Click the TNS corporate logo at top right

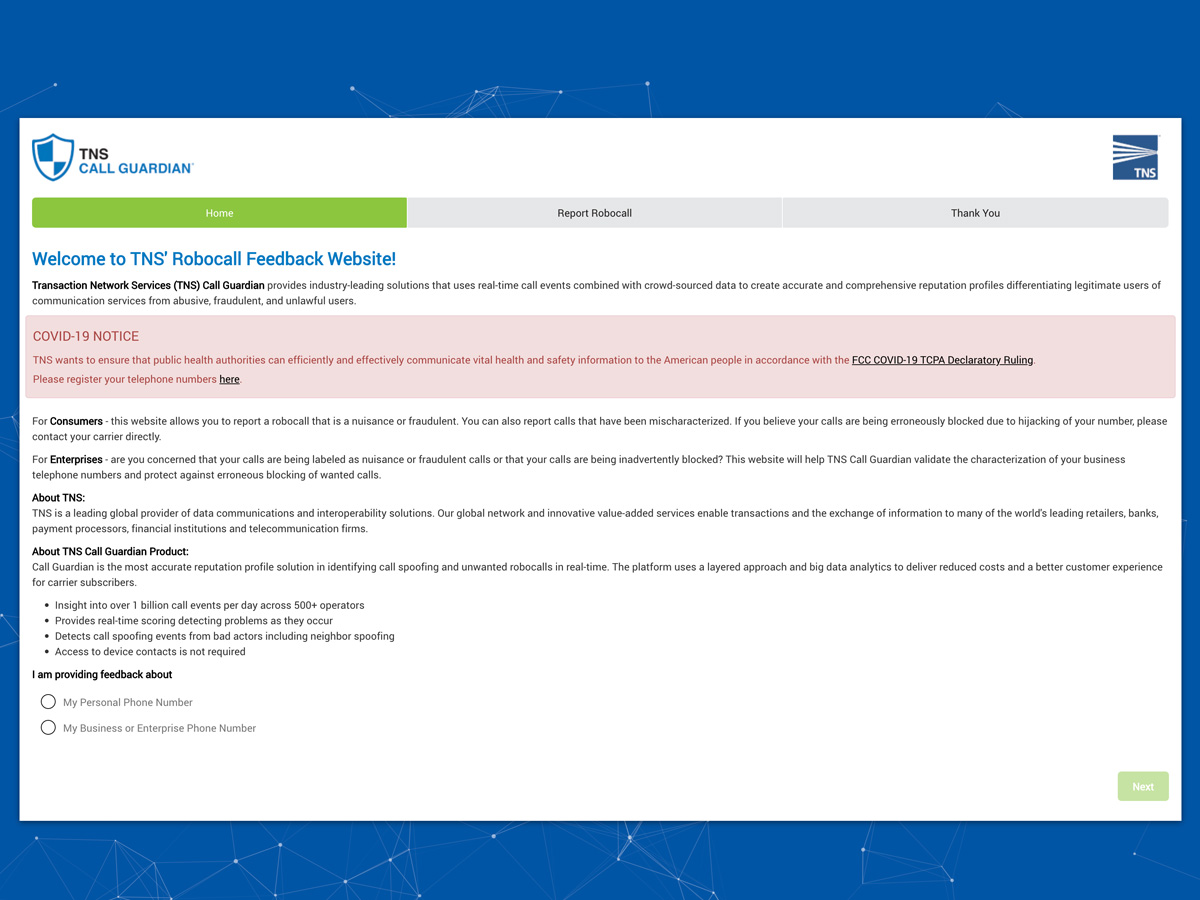1135,158
